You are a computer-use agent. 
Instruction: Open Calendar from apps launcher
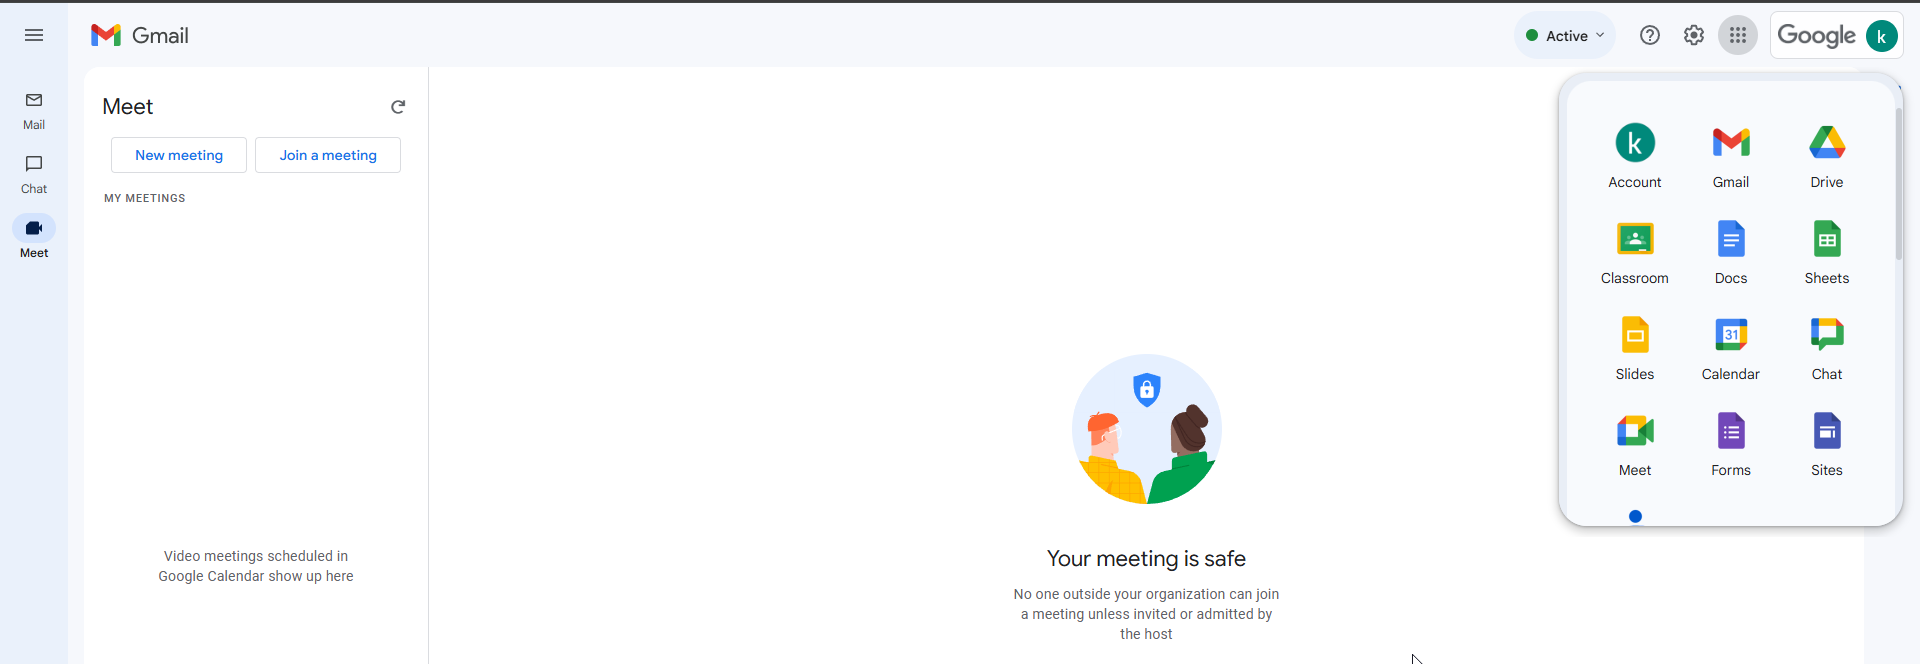(x=1730, y=348)
